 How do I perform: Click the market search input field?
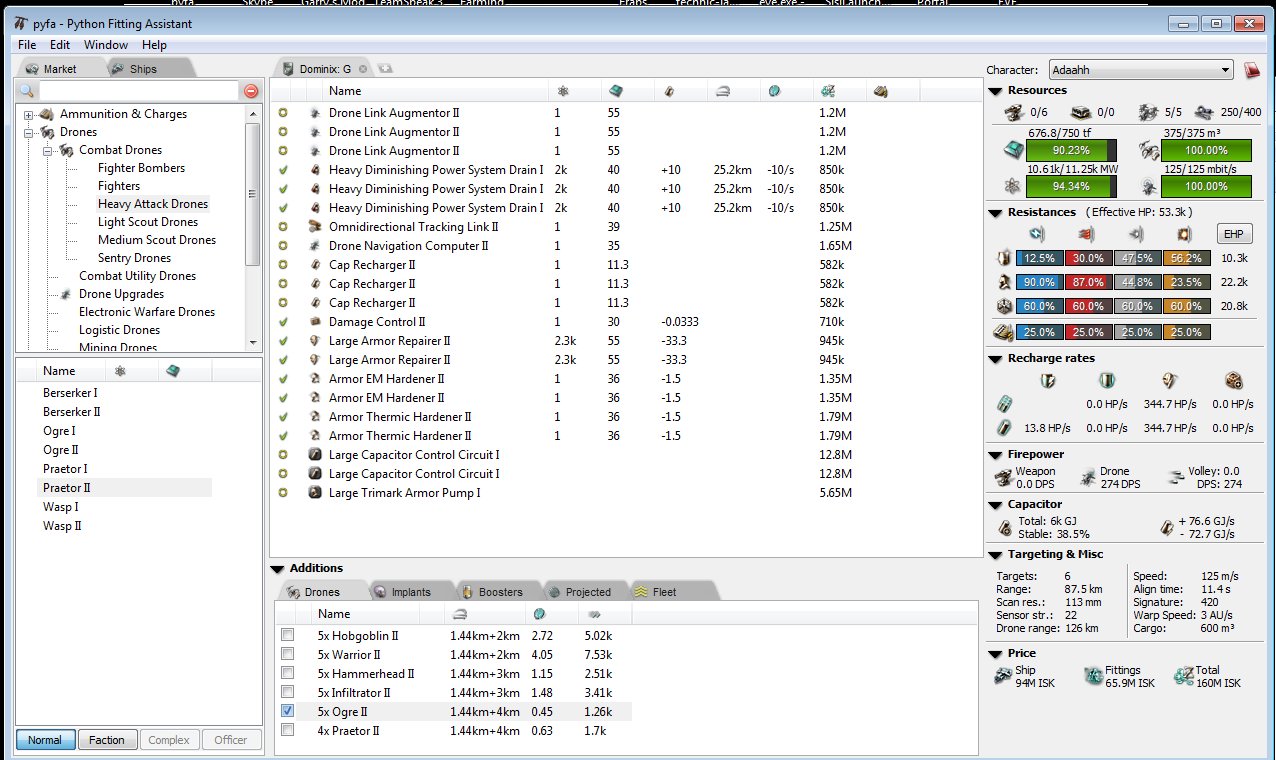tap(139, 91)
